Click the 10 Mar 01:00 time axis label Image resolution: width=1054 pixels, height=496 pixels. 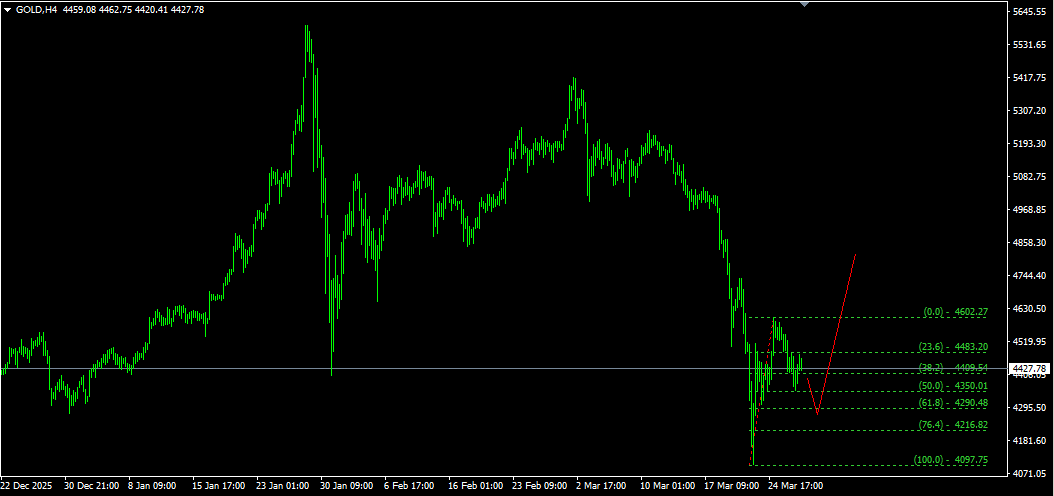pyautogui.click(x=667, y=485)
